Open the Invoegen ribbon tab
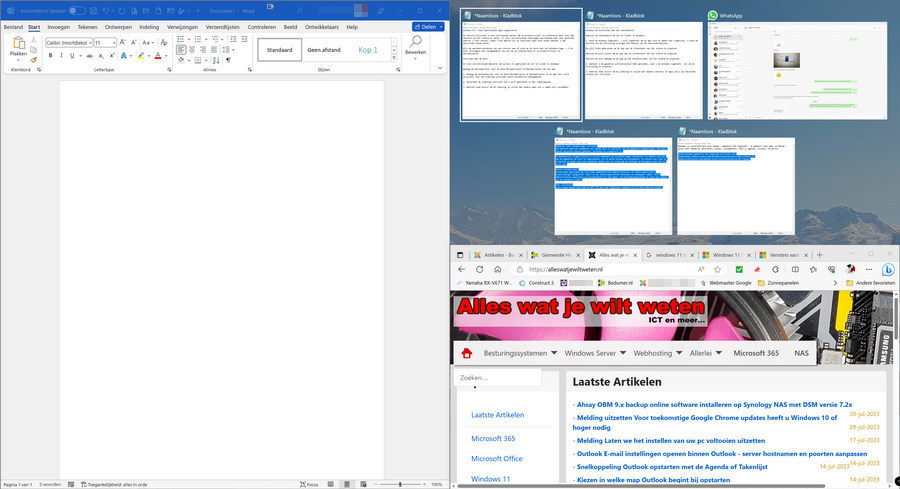The image size is (900, 489). coord(59,27)
